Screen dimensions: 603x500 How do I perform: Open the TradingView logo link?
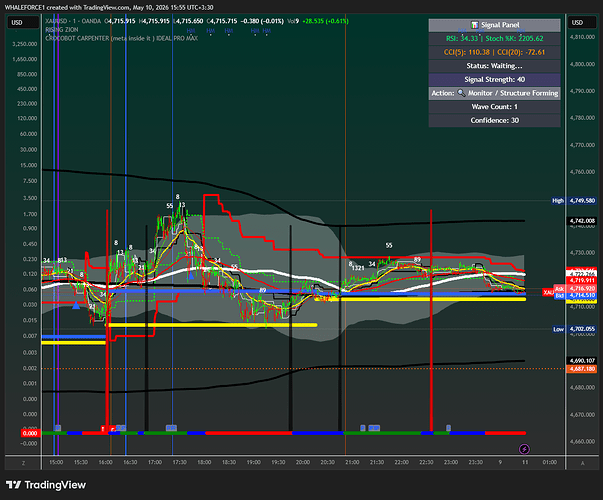[46, 485]
